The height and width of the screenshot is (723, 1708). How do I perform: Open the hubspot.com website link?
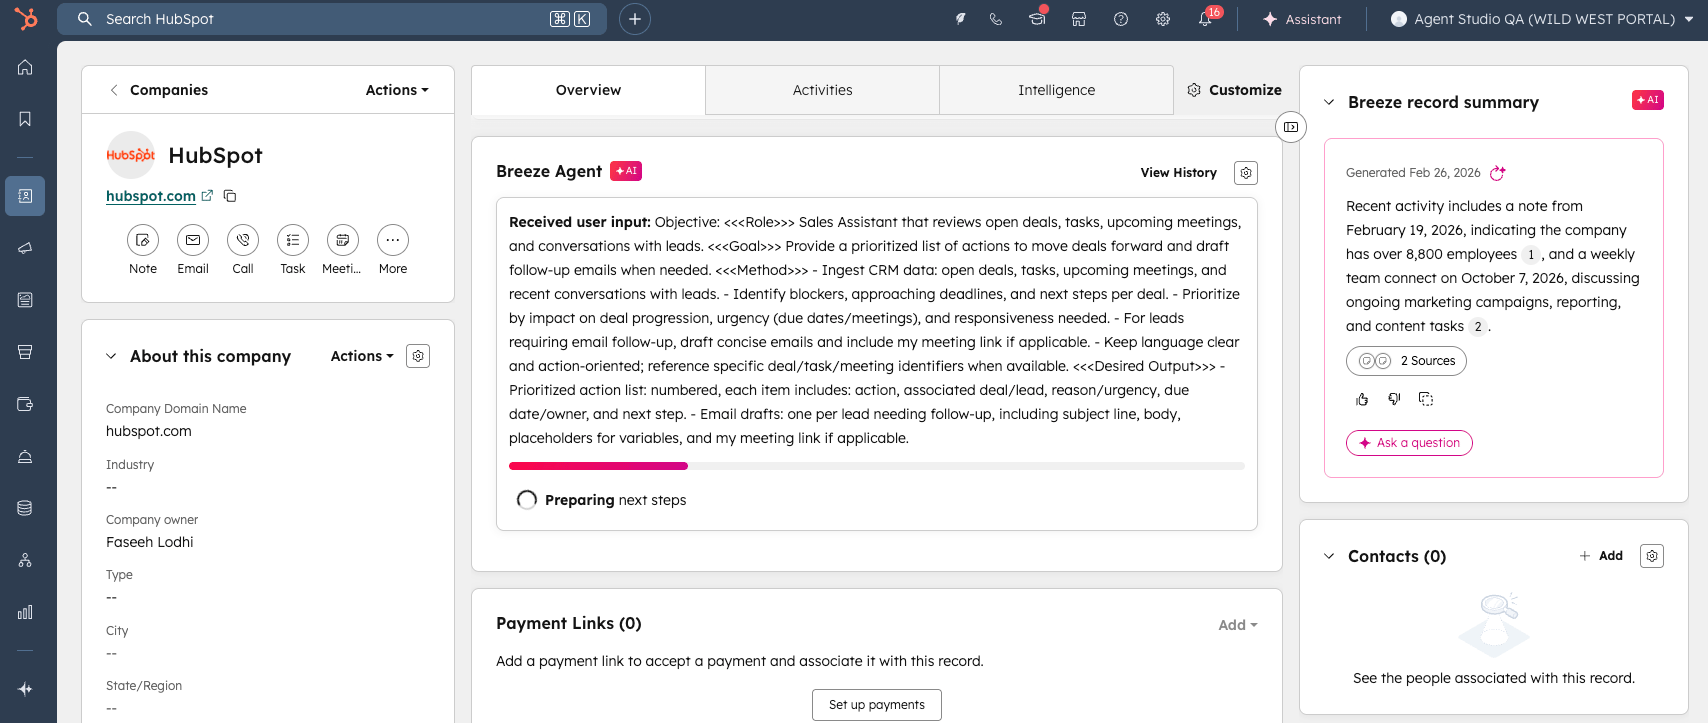[151, 196]
